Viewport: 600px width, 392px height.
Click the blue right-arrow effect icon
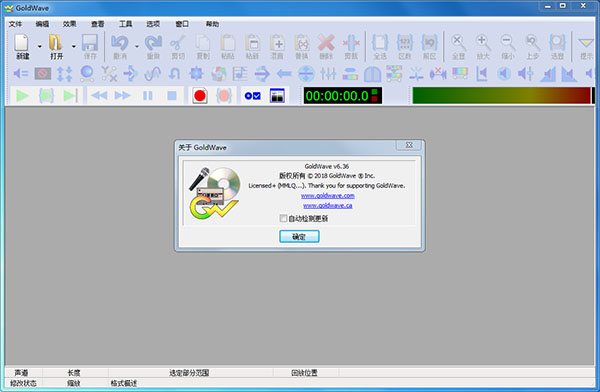click(x=262, y=74)
